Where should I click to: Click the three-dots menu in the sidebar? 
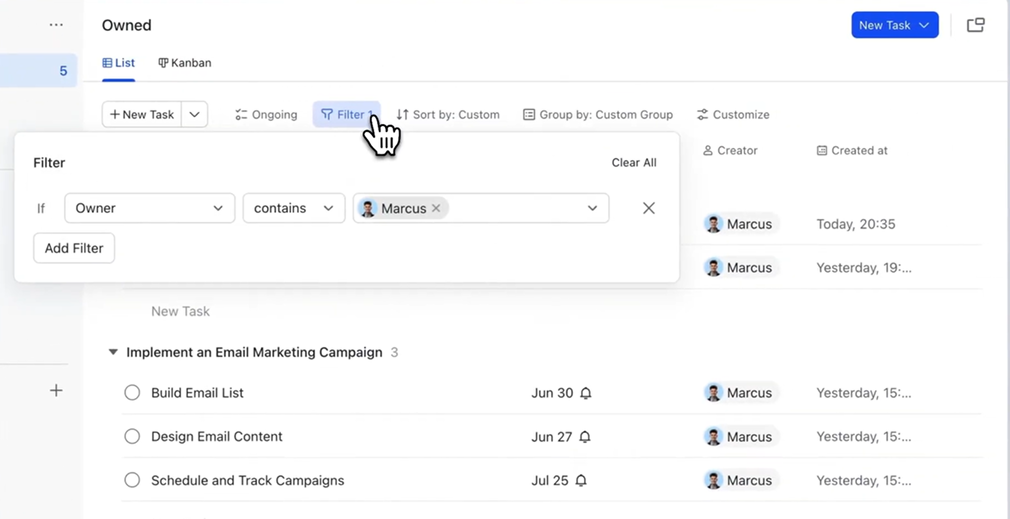56,25
